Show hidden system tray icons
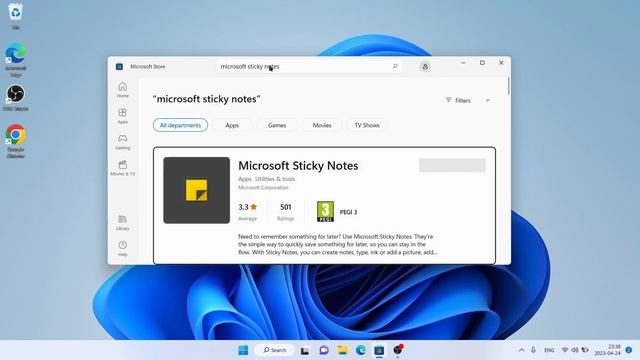The image size is (640, 360). [x=521, y=350]
